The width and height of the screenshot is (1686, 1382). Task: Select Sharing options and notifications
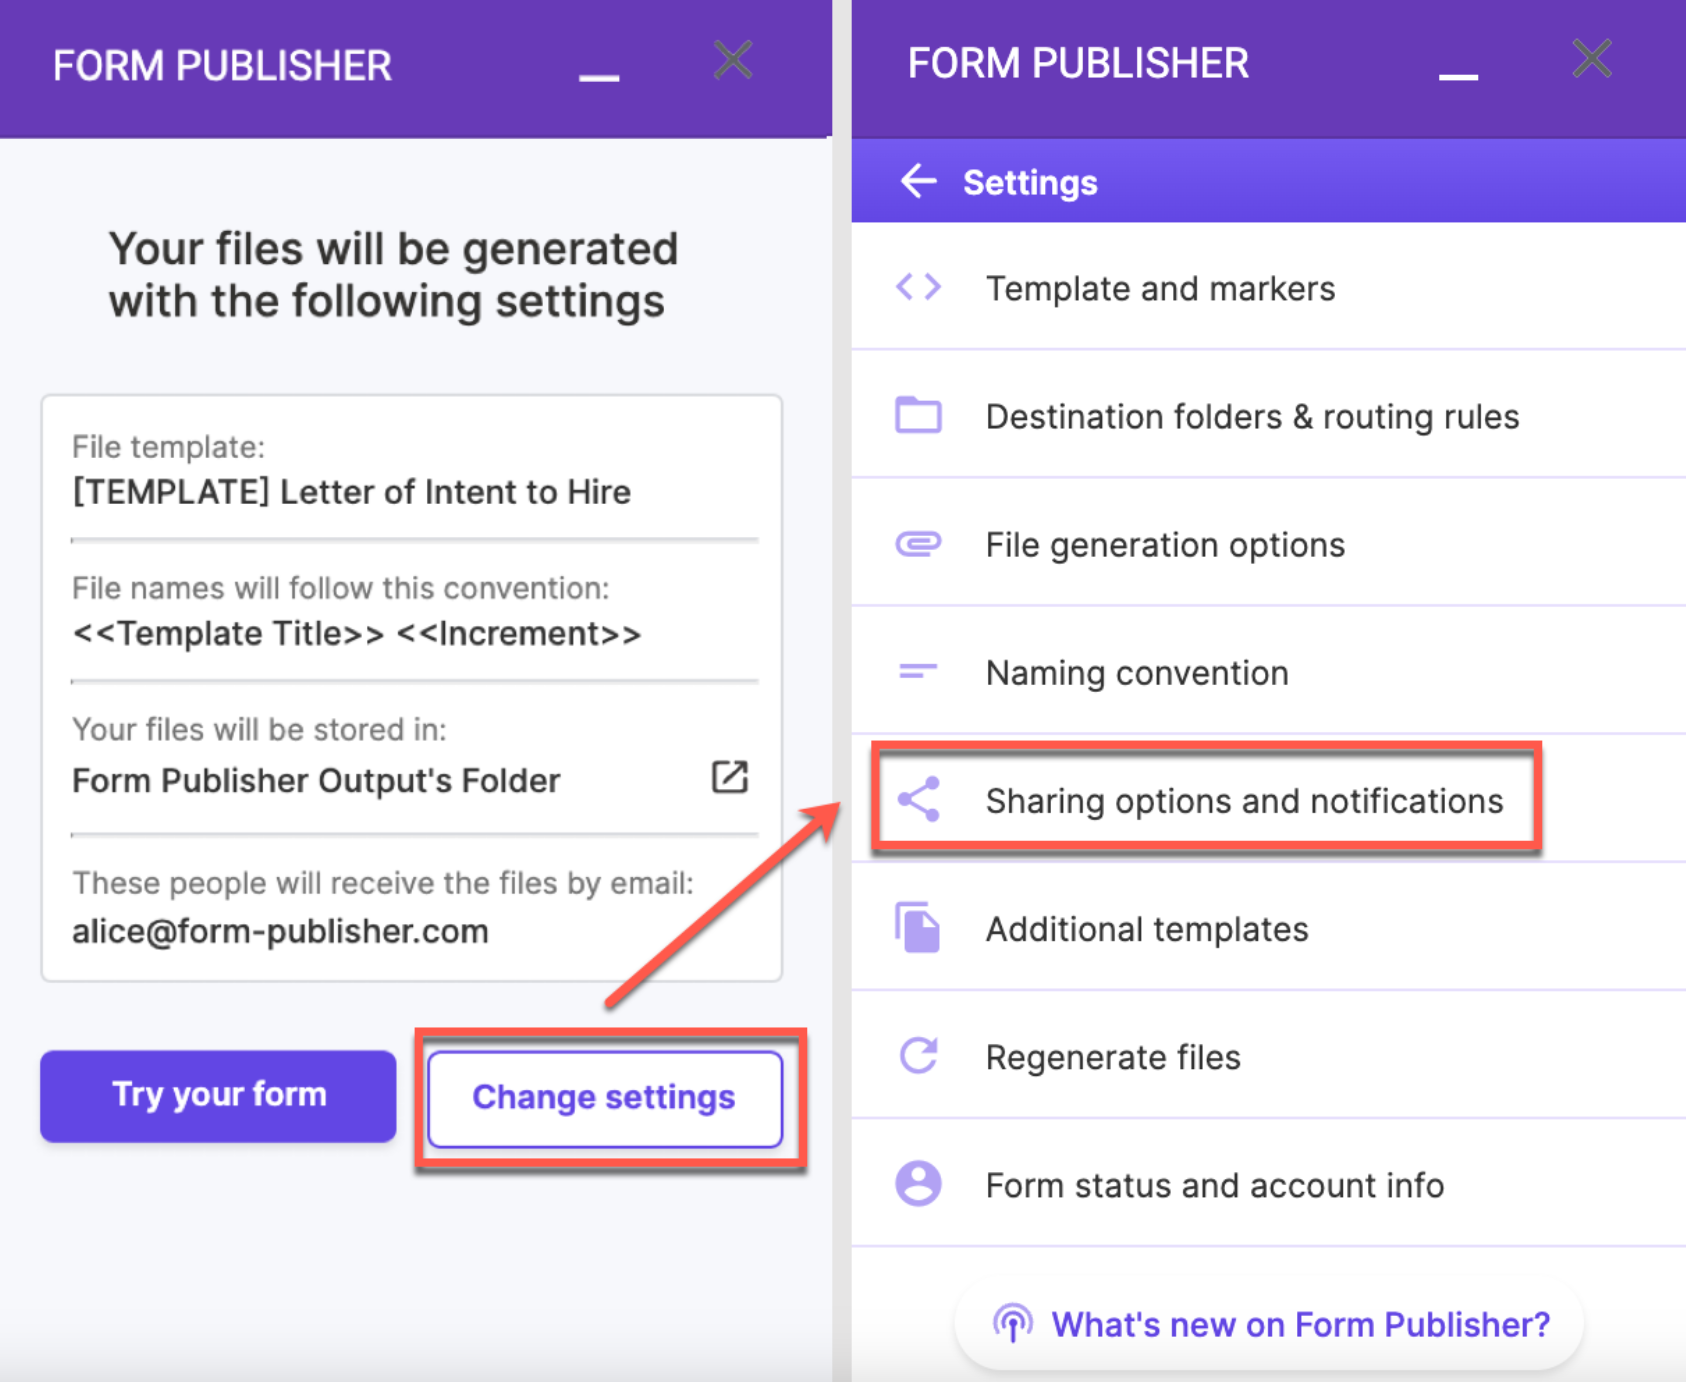point(1268,800)
